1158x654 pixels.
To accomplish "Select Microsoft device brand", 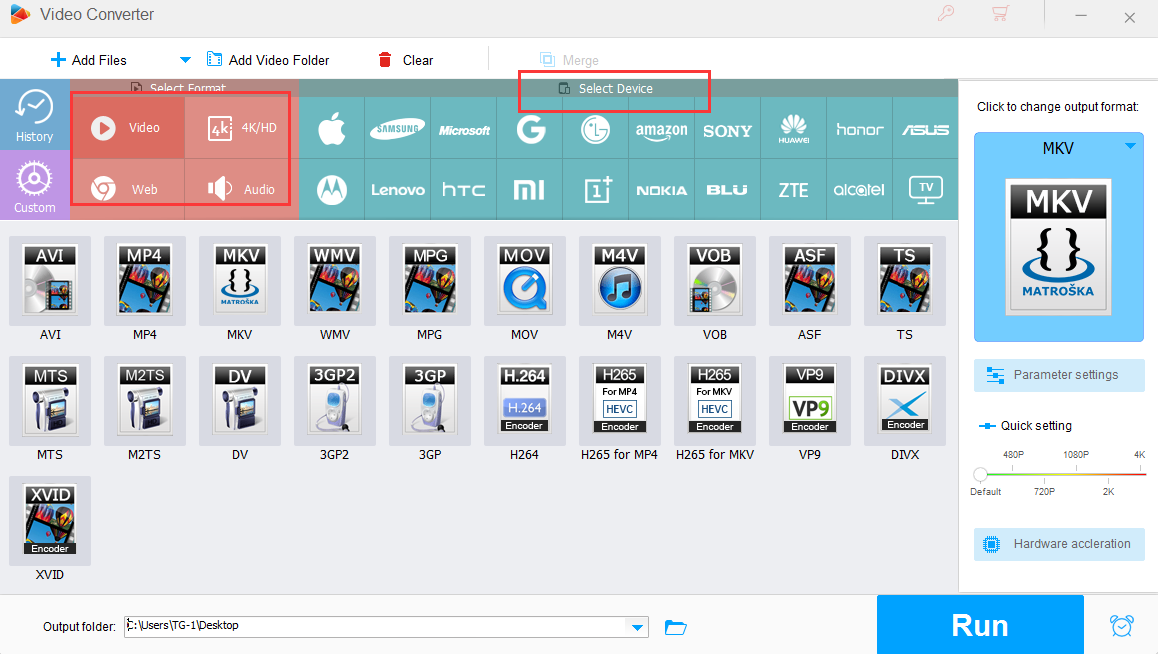I will (x=464, y=128).
